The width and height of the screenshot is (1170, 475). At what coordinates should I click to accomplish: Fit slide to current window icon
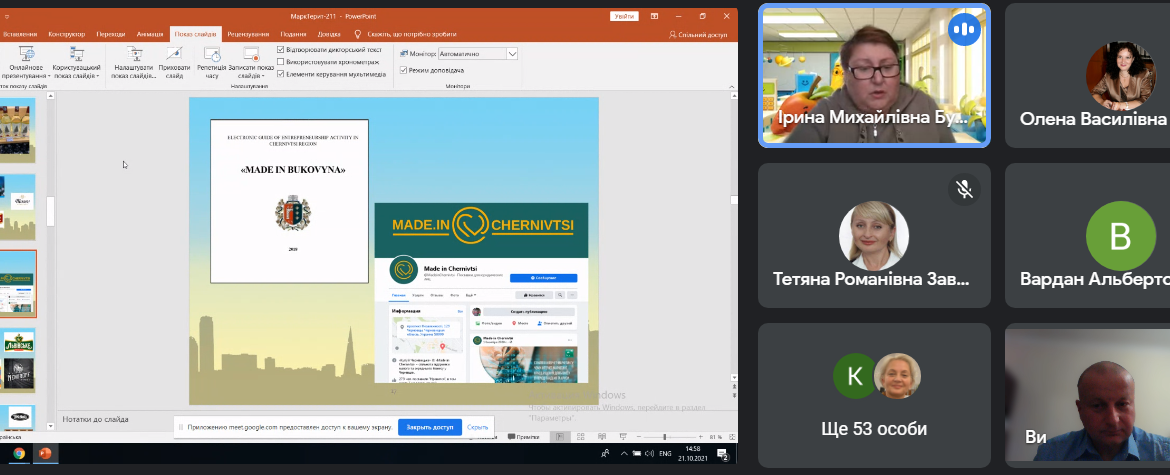click(x=732, y=437)
